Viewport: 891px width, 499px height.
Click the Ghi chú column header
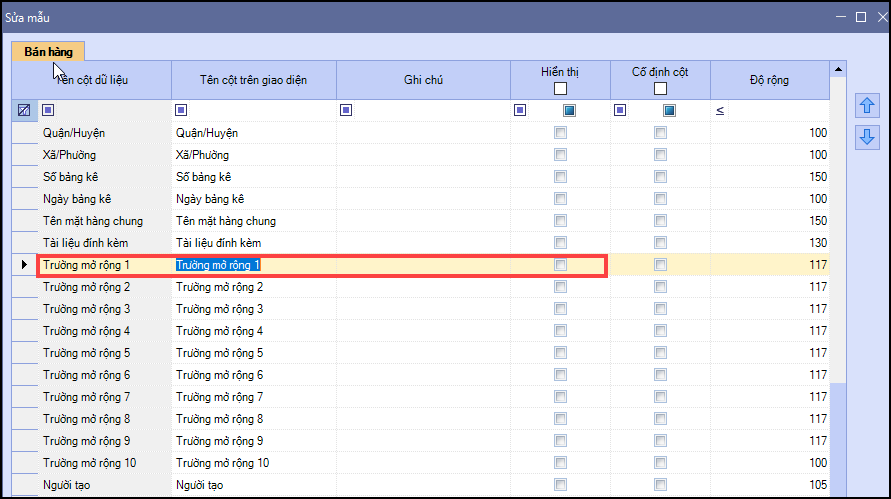point(423,80)
